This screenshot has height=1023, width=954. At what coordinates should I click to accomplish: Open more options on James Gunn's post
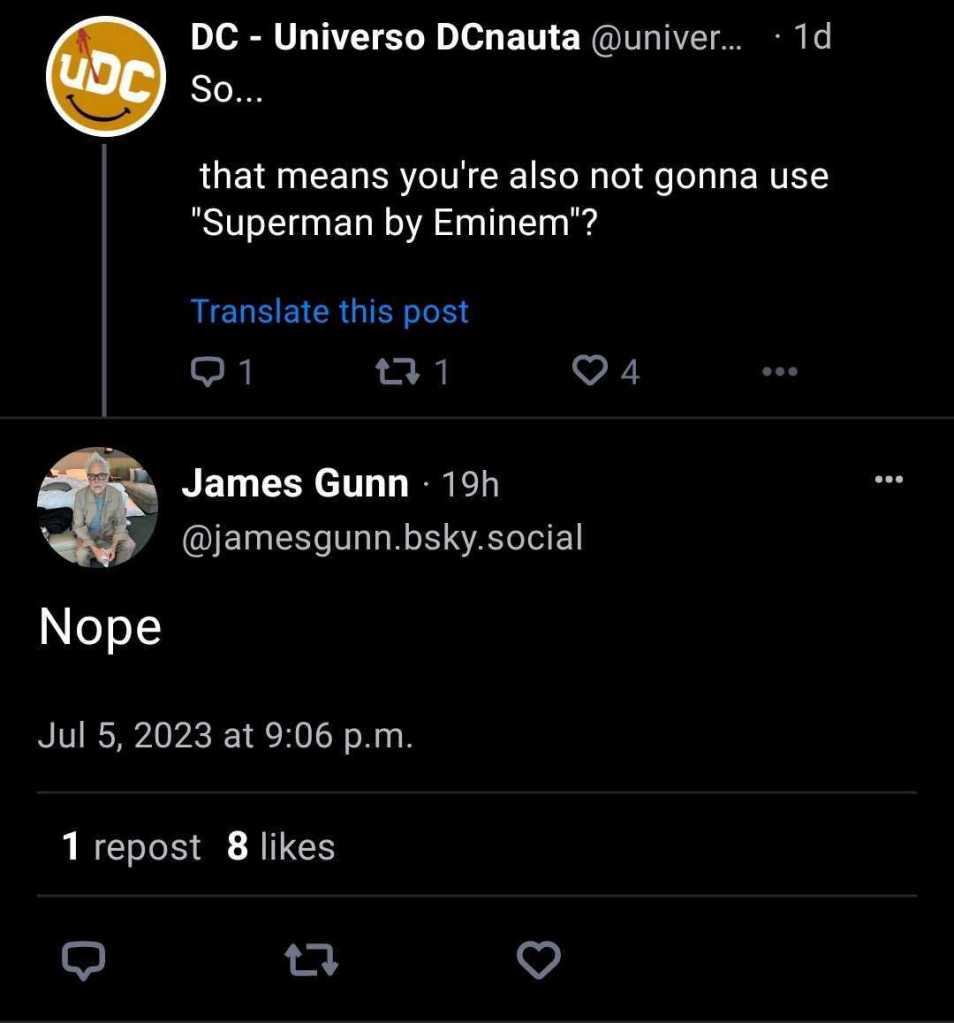click(888, 481)
